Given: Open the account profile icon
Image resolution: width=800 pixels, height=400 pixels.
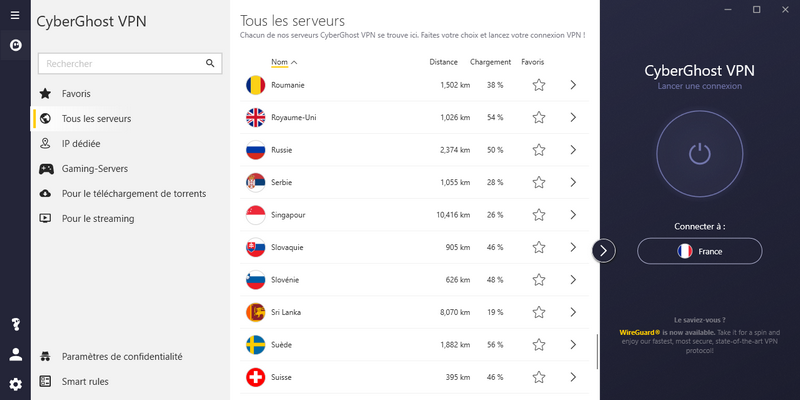Looking at the screenshot, I should (15, 355).
